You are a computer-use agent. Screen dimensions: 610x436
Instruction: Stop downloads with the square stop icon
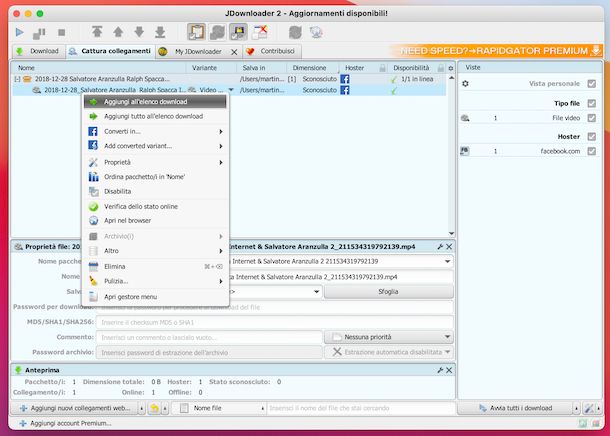pyautogui.click(x=61, y=32)
